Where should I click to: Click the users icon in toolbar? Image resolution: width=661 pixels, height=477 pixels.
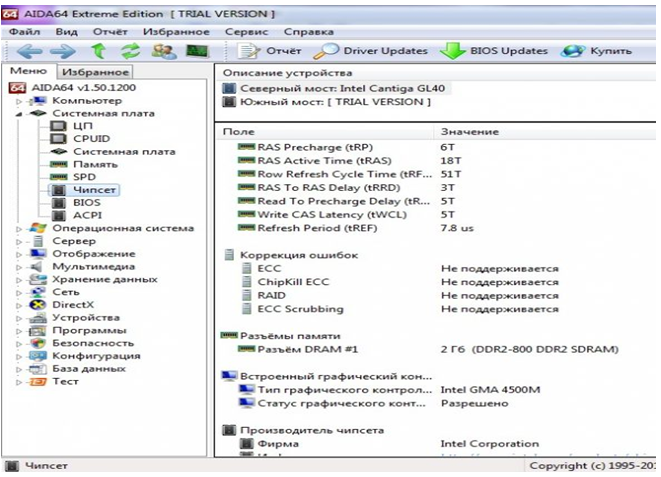164,51
